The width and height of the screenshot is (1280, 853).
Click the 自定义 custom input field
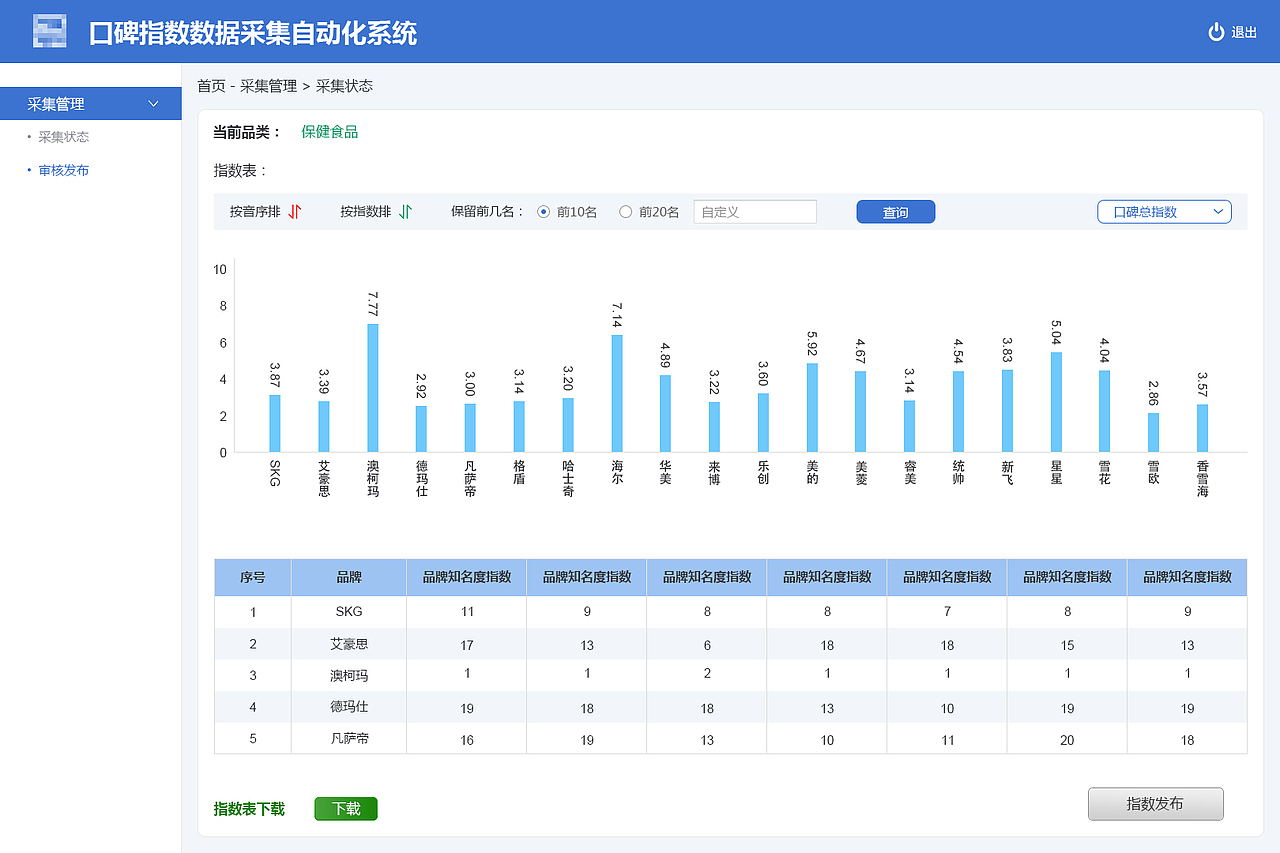click(755, 211)
